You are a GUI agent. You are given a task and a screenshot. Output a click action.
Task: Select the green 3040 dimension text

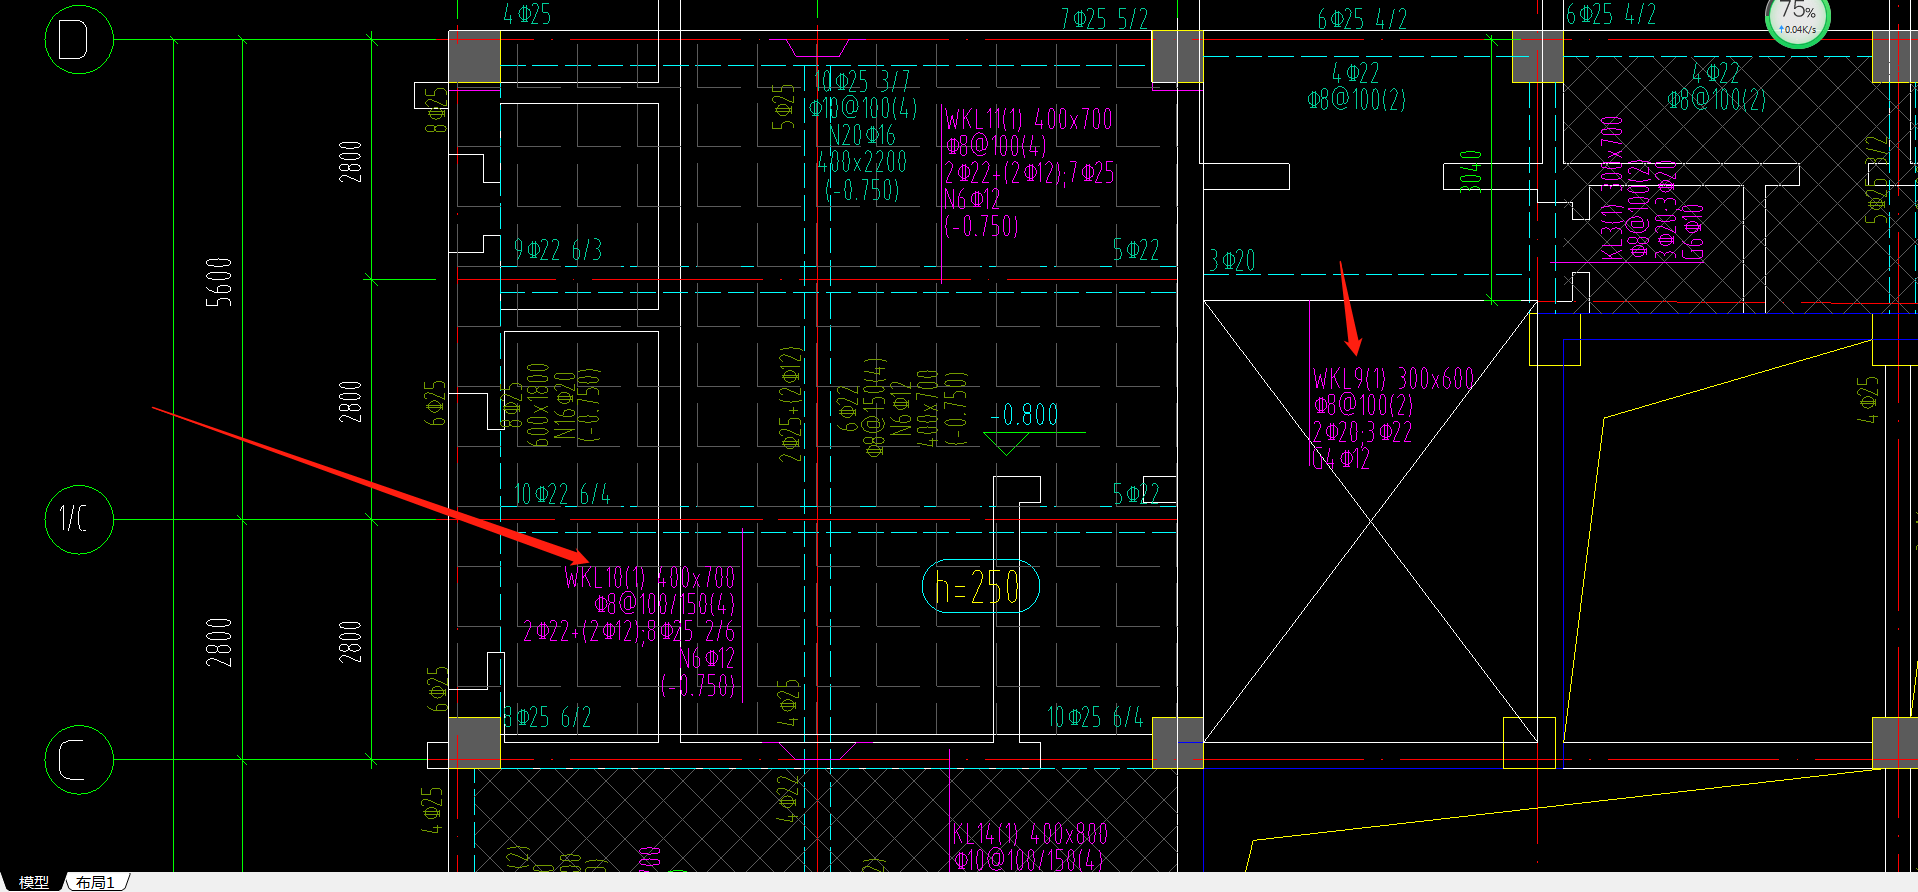click(1470, 171)
